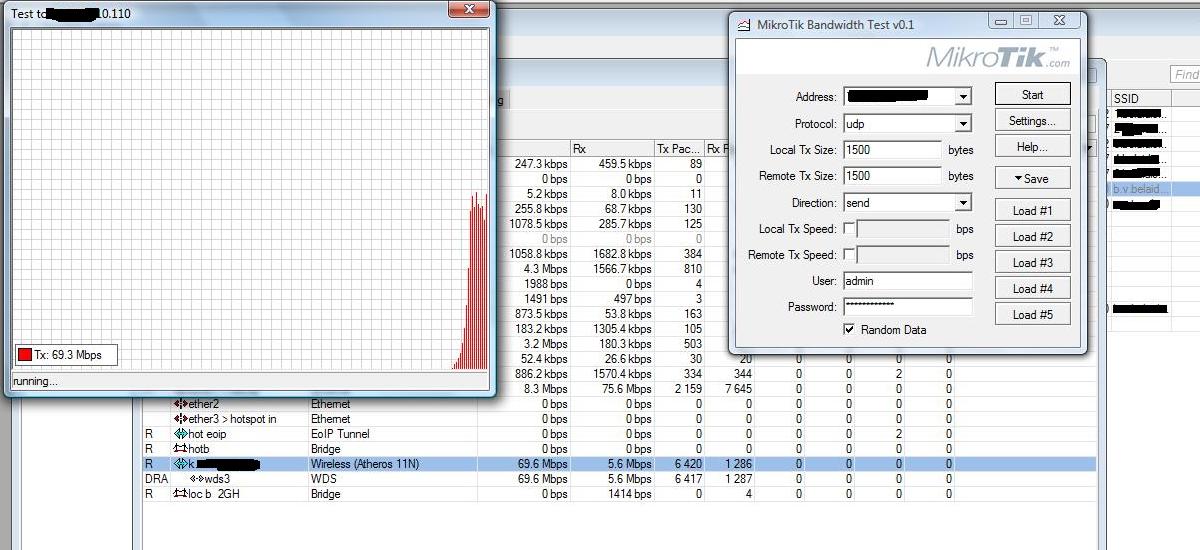Click the Rx column header

[612, 148]
